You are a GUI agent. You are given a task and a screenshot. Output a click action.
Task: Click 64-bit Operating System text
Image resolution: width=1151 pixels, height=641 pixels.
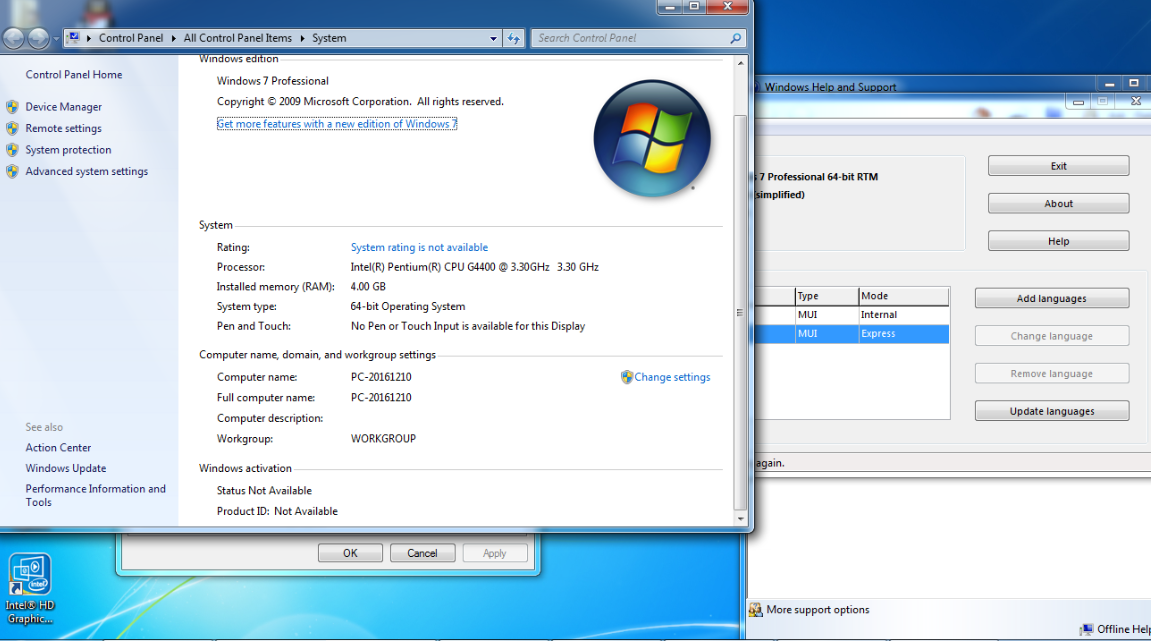click(407, 306)
